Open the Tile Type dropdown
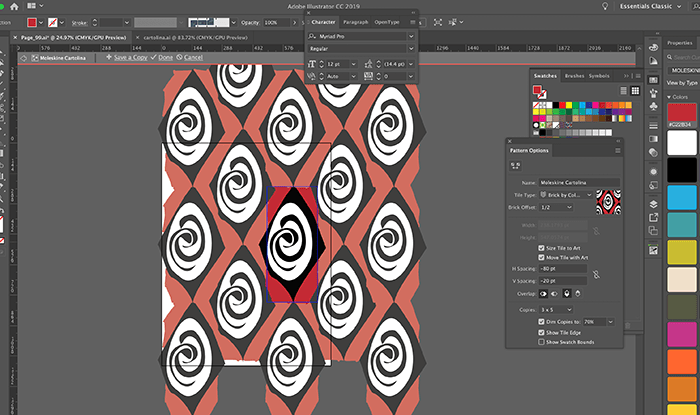This screenshot has width=700, height=415. tap(566, 195)
